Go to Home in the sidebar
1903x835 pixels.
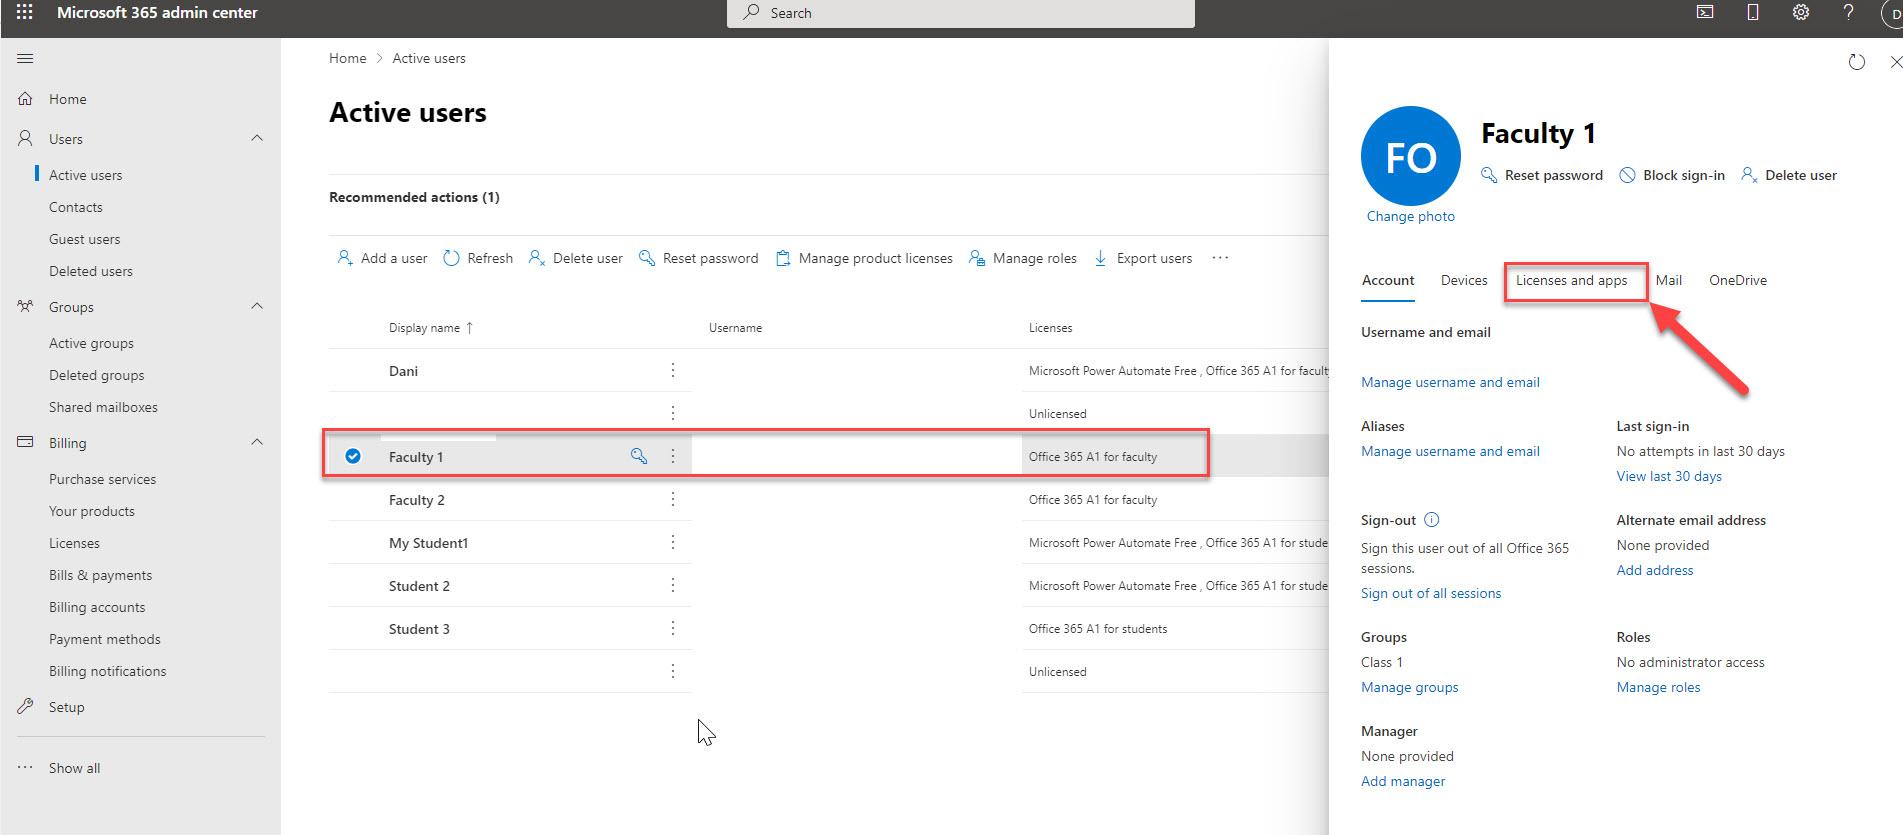pyautogui.click(x=67, y=99)
